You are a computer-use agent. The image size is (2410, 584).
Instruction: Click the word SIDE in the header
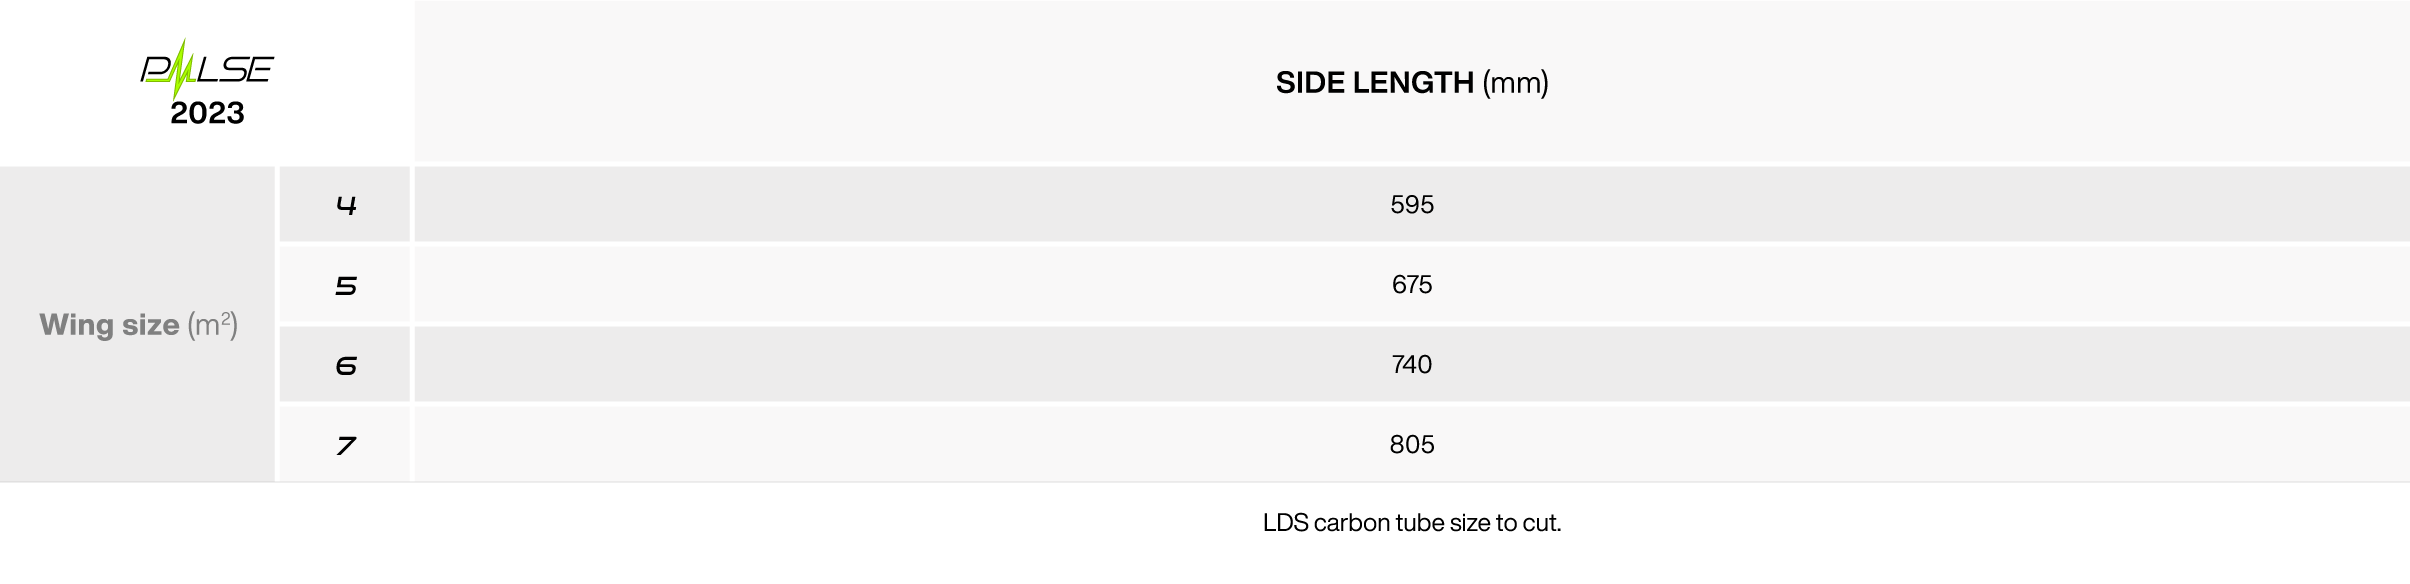(x=1310, y=82)
